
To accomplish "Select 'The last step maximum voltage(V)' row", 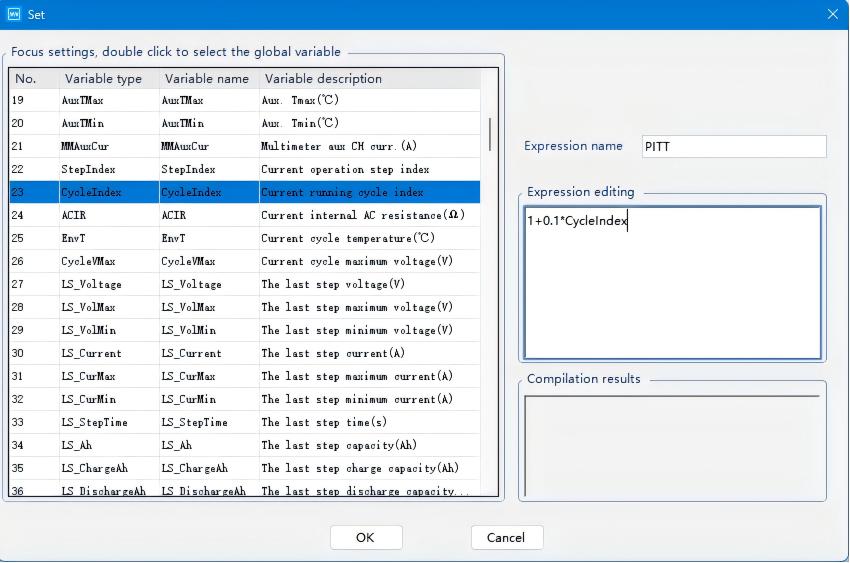I will (x=370, y=307).
